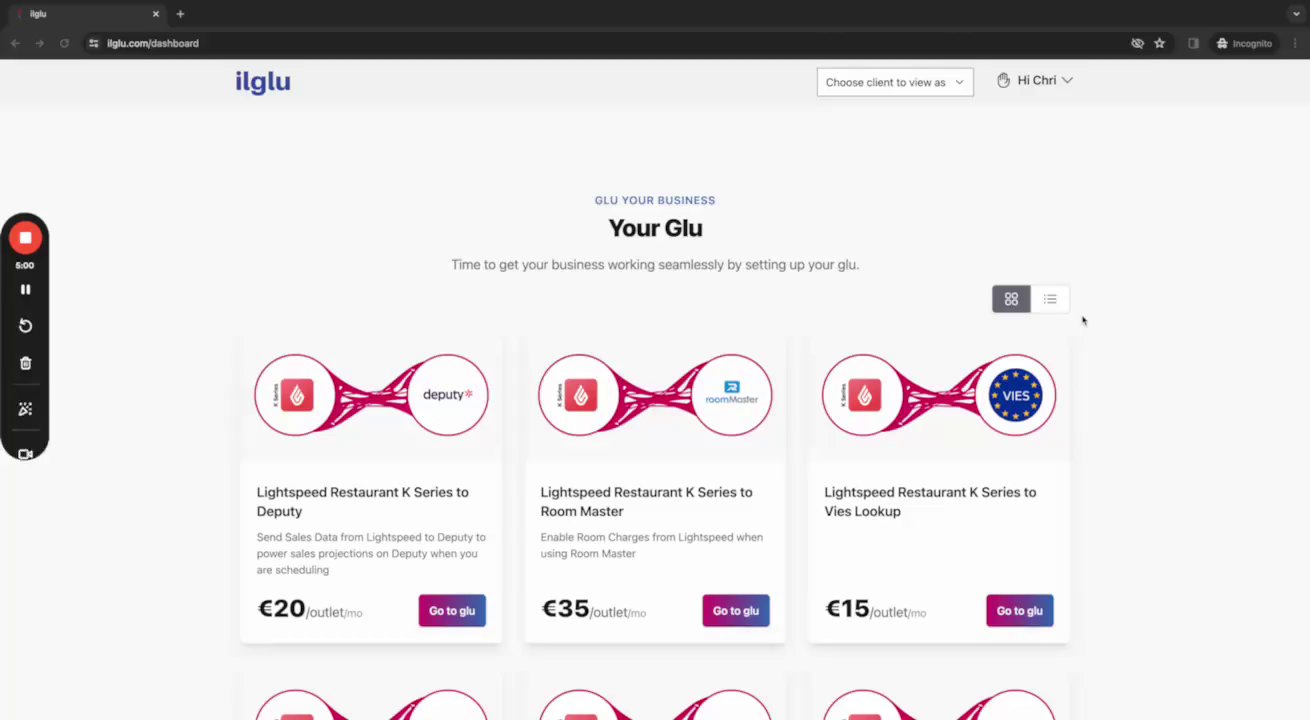Delete the recording with the trash icon

click(x=25, y=364)
